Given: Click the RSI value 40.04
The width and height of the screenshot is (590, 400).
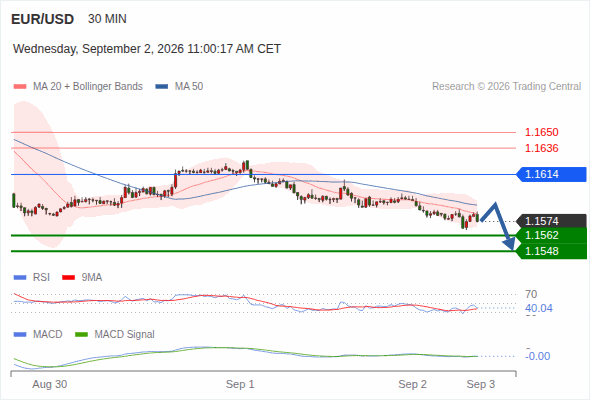Looking at the screenshot, I should [539, 309].
